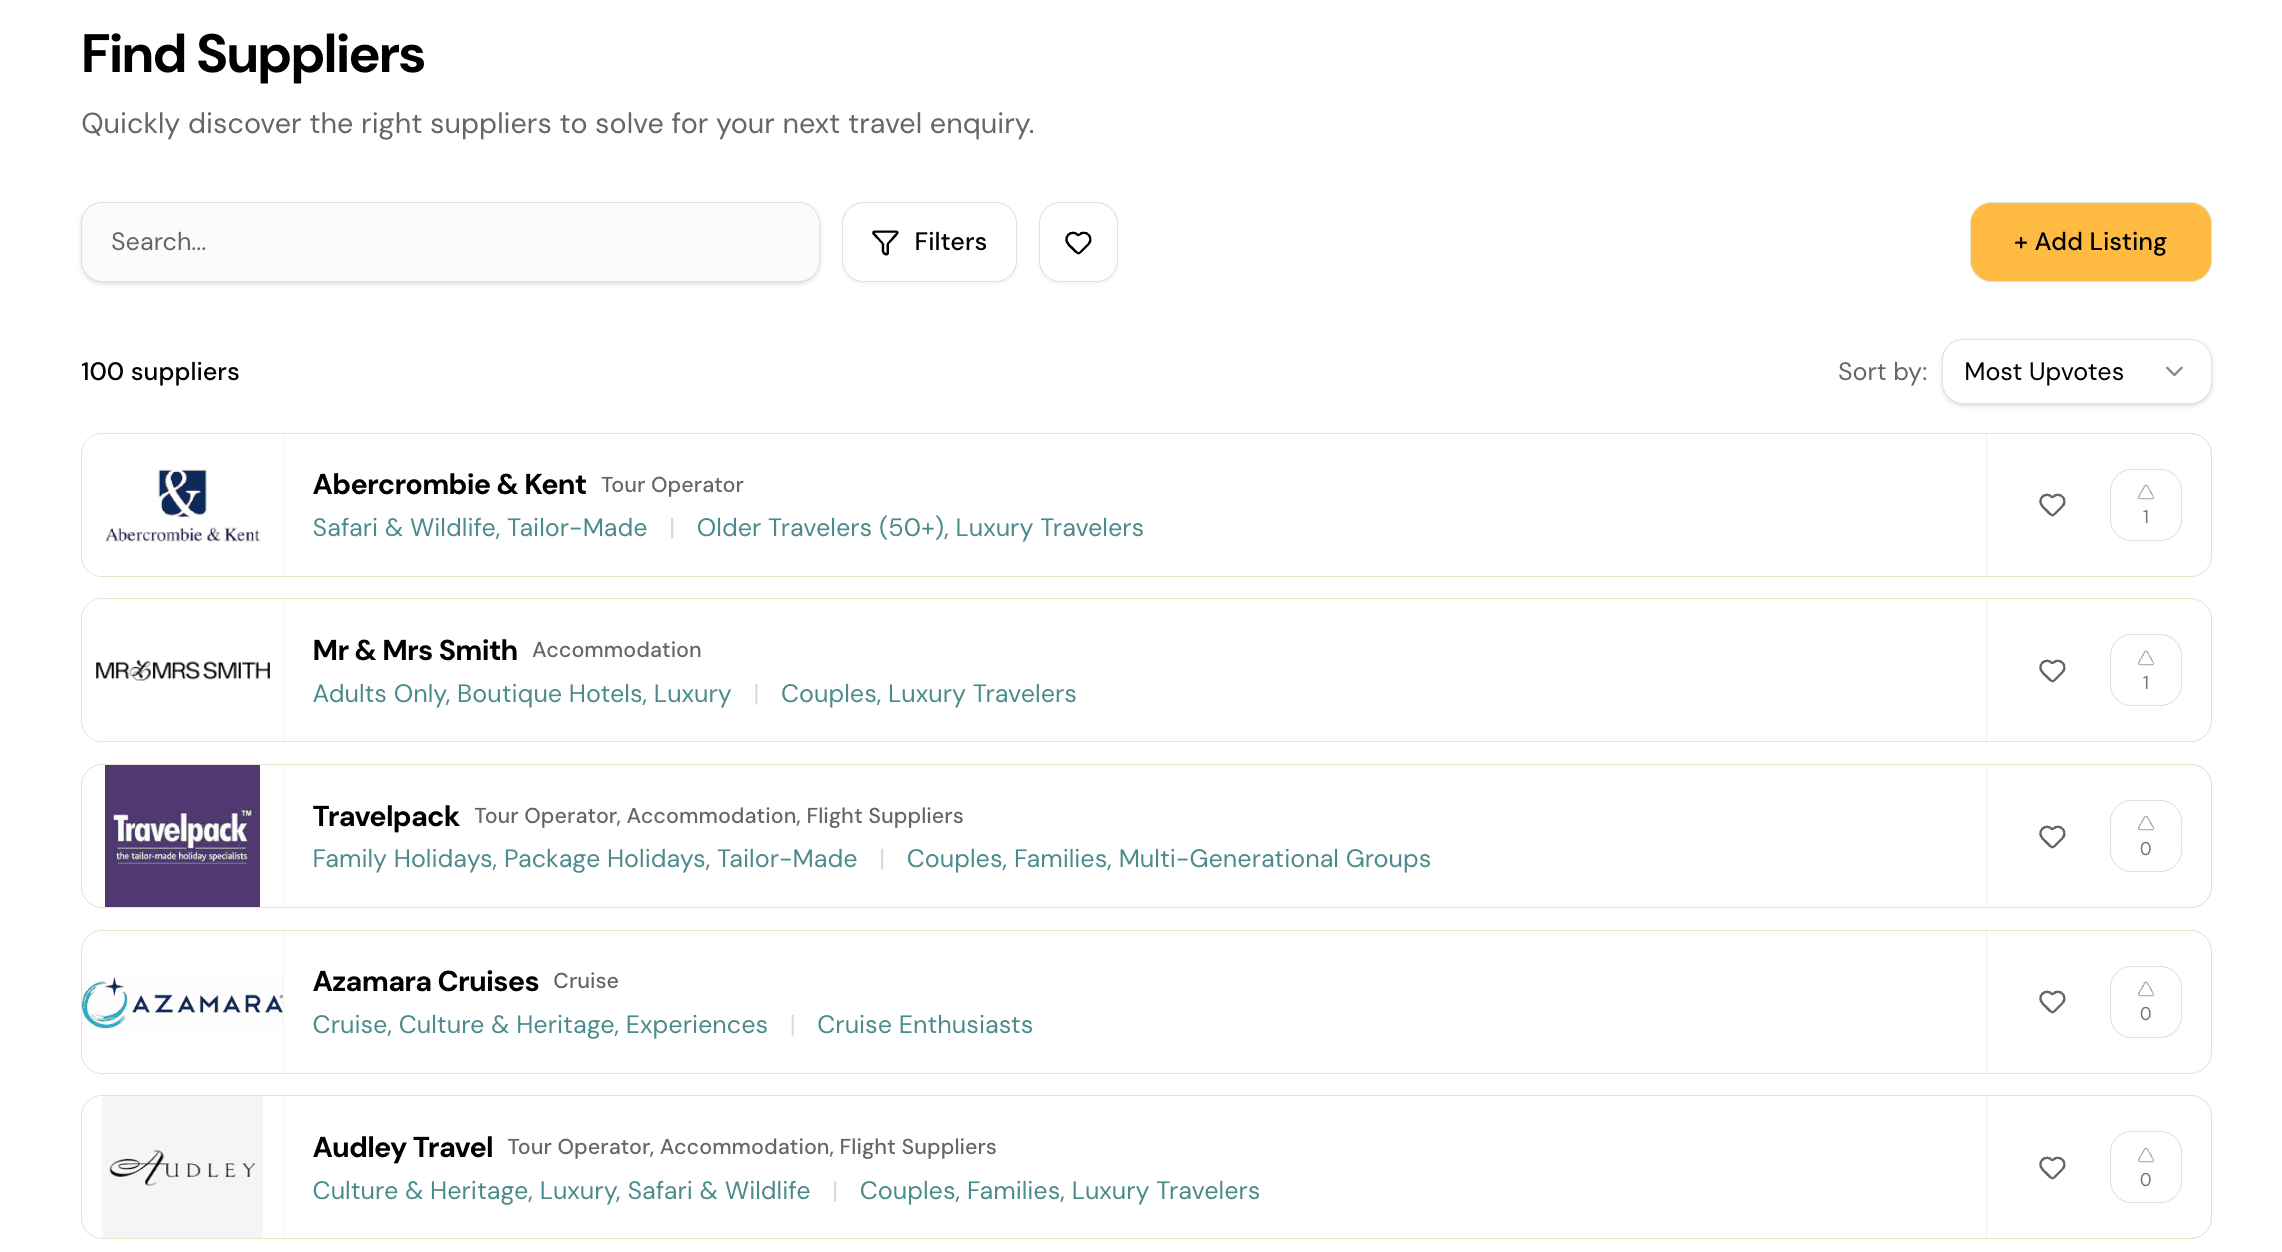Show favorites using heart filter button
Viewport: 2282px width, 1252px height.
coord(1077,243)
